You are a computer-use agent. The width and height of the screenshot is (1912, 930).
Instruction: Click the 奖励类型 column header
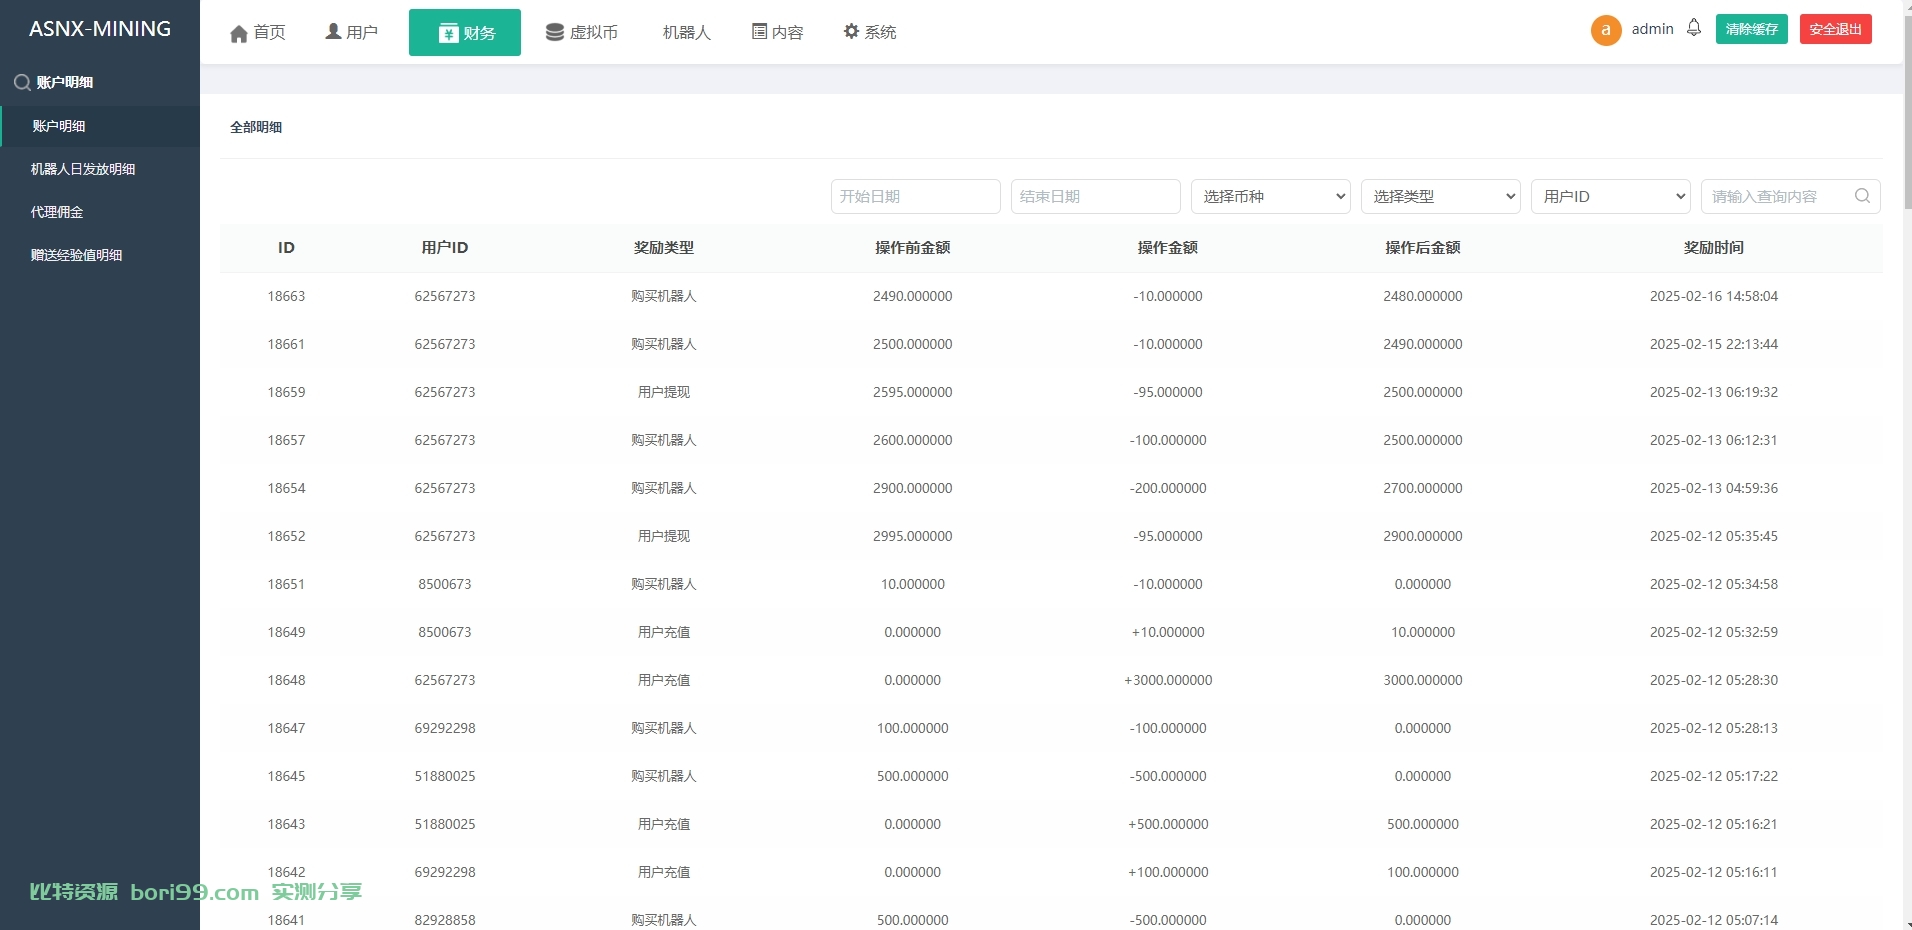click(664, 247)
